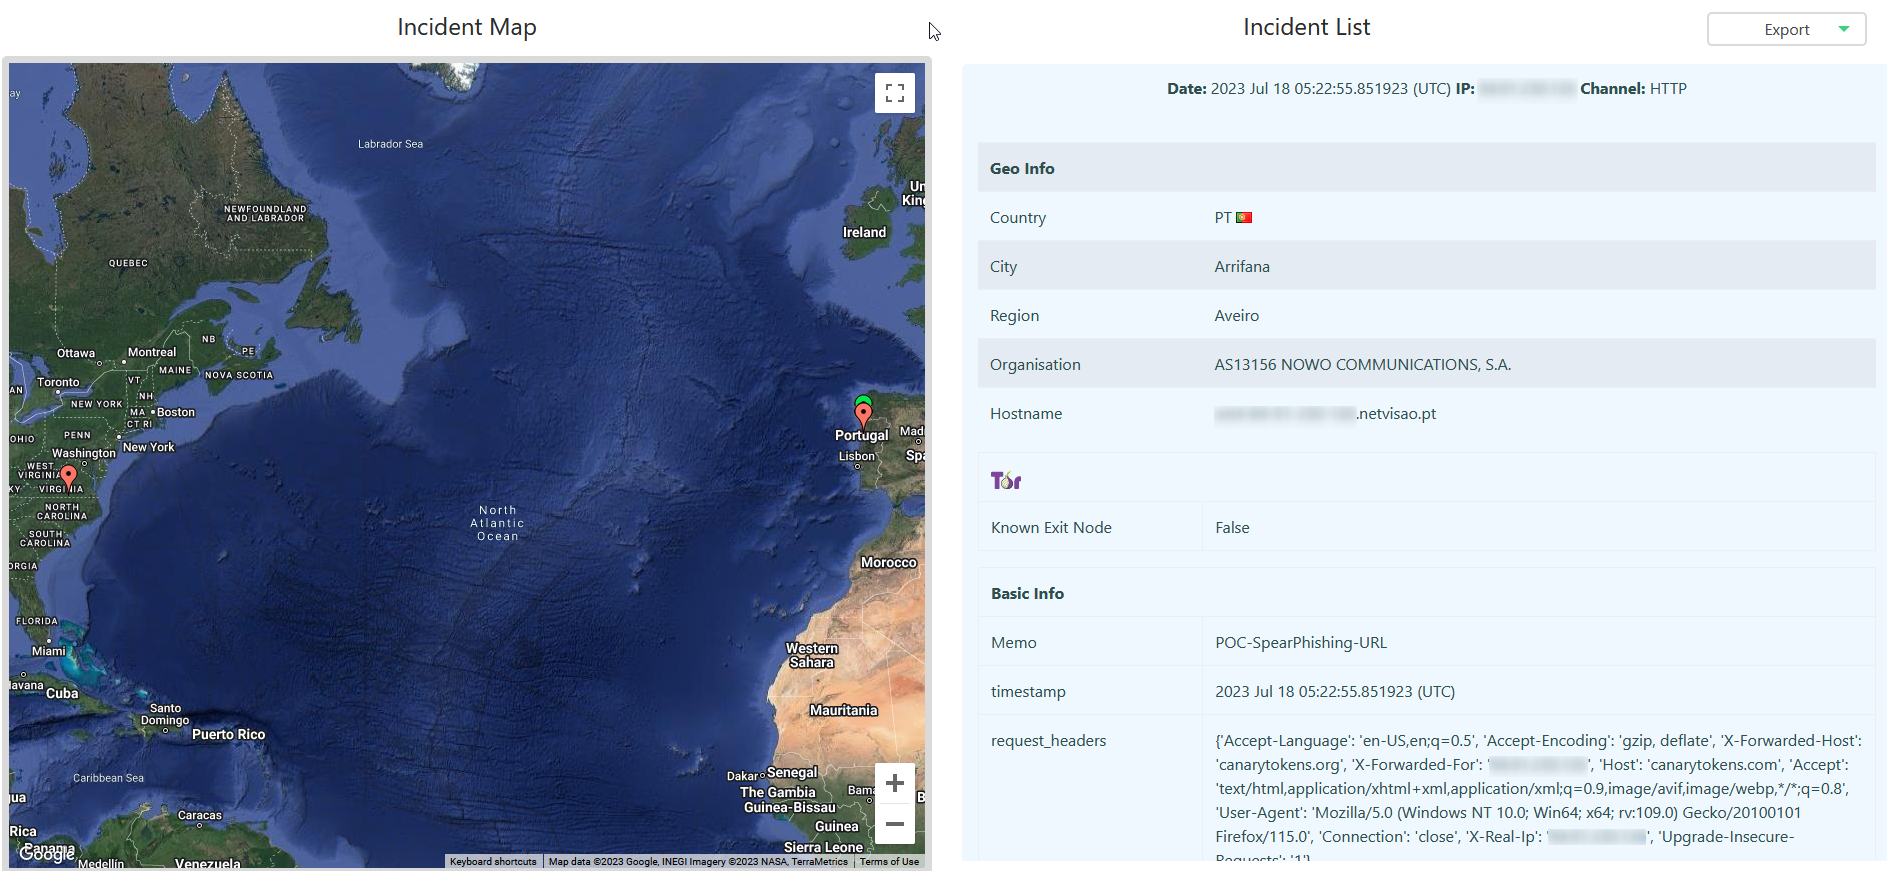
Task: Click the Memo label
Action: 1013,643
